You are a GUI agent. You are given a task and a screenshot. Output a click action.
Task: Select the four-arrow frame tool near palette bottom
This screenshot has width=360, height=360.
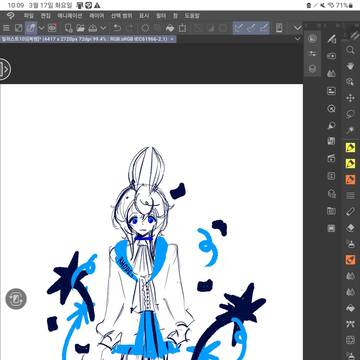coord(350,340)
